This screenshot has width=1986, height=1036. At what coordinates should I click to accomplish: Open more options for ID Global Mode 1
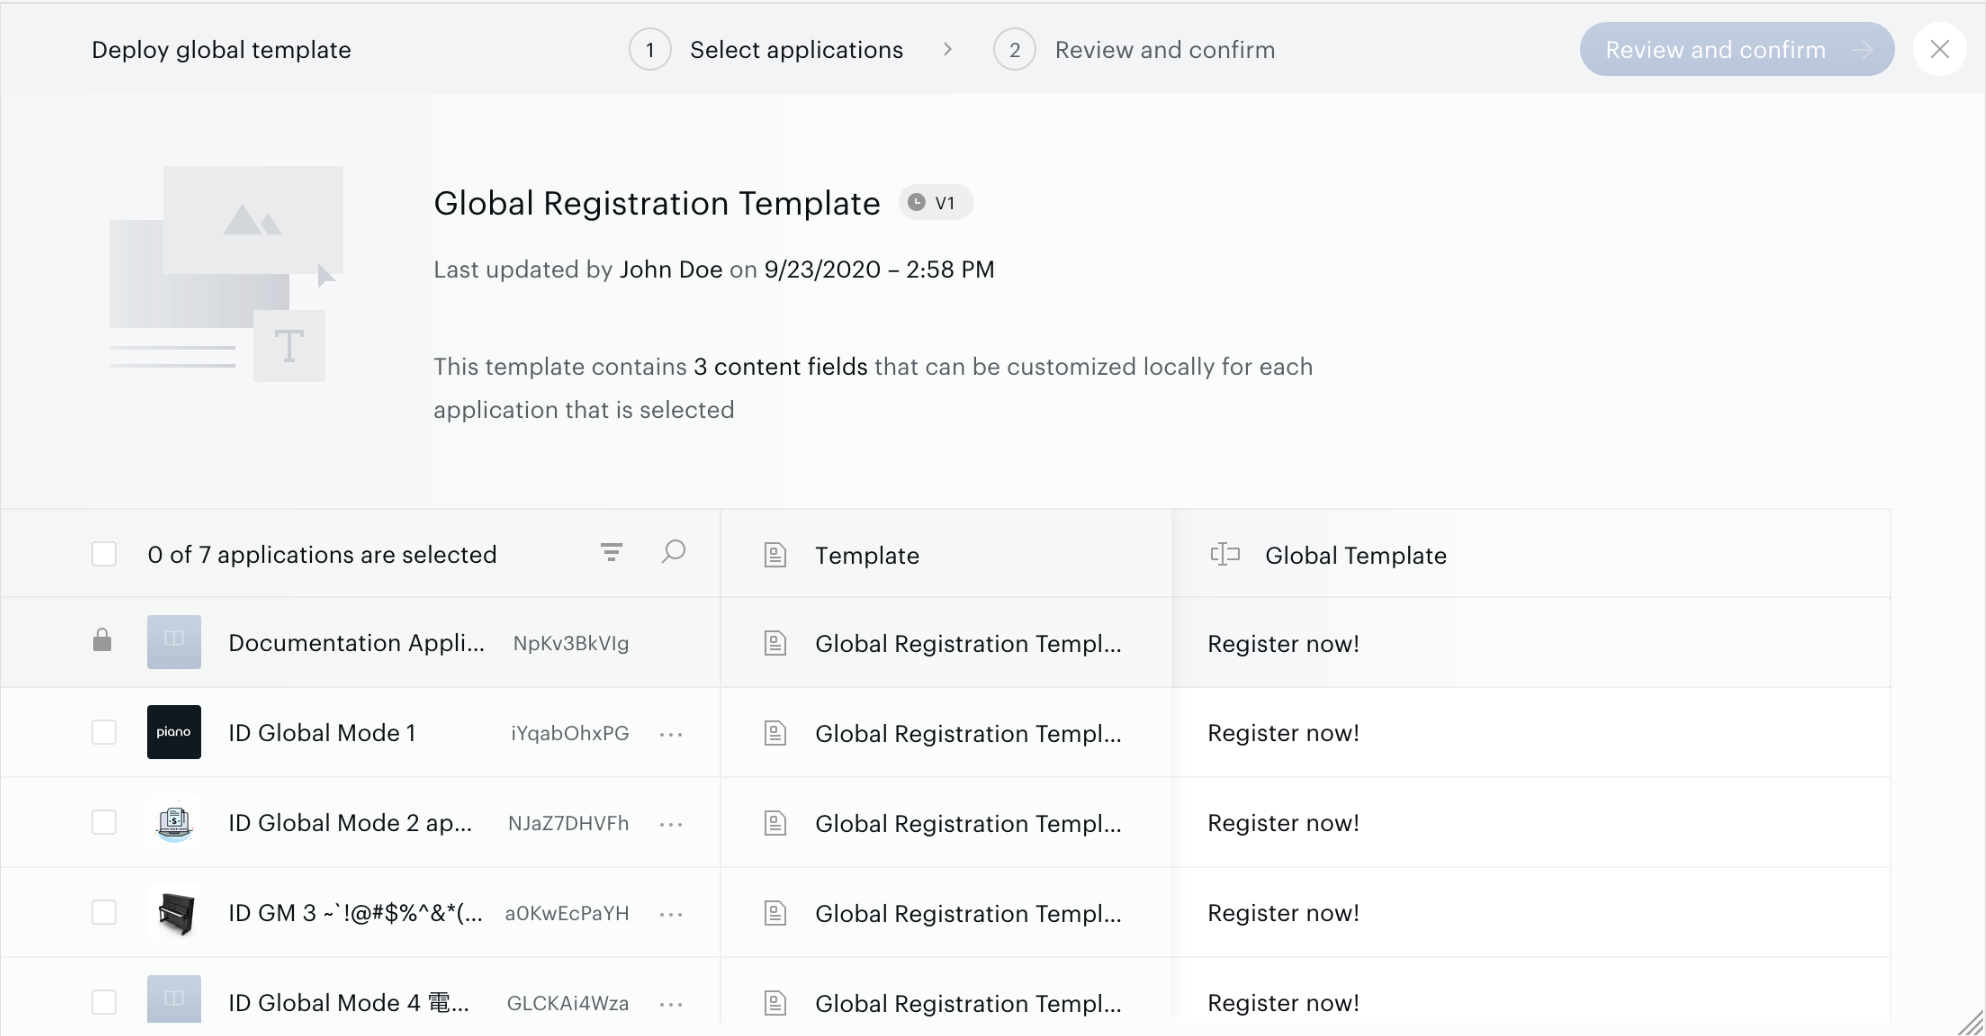(671, 734)
